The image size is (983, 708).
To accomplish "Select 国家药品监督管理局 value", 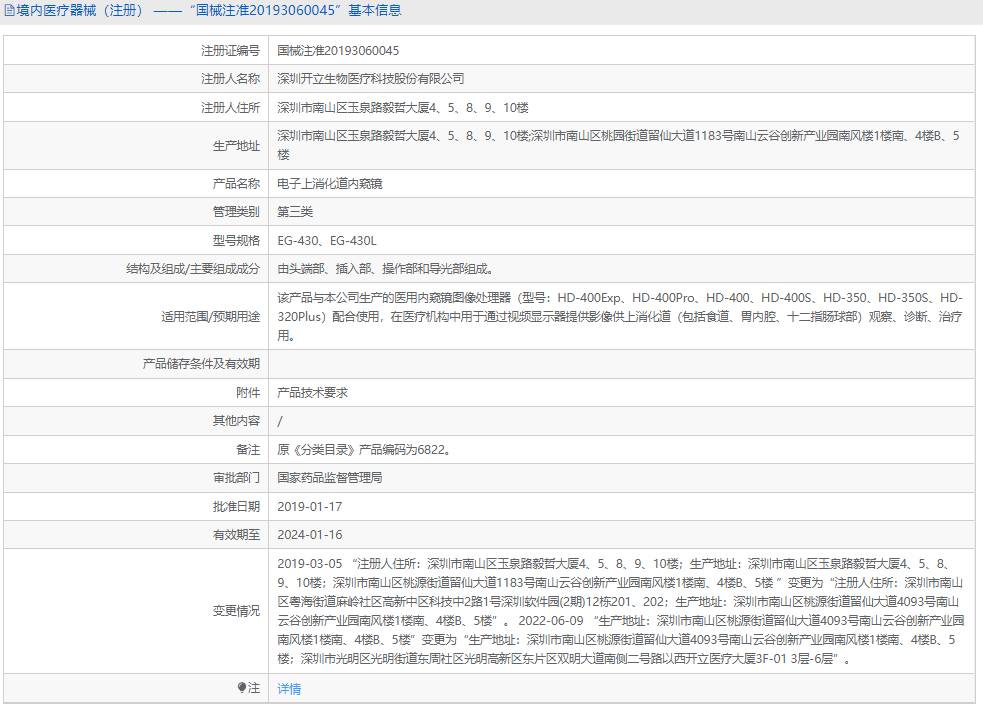I will pyautogui.click(x=330, y=478).
